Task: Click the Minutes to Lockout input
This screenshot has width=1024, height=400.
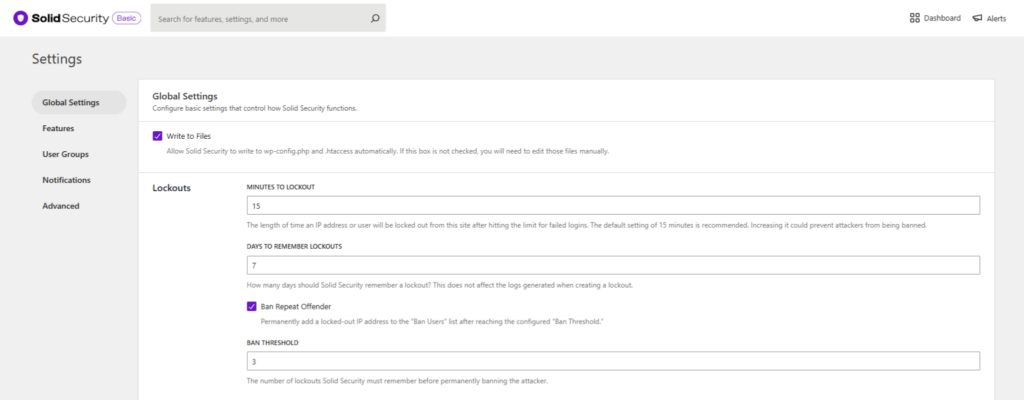Action: pos(612,205)
